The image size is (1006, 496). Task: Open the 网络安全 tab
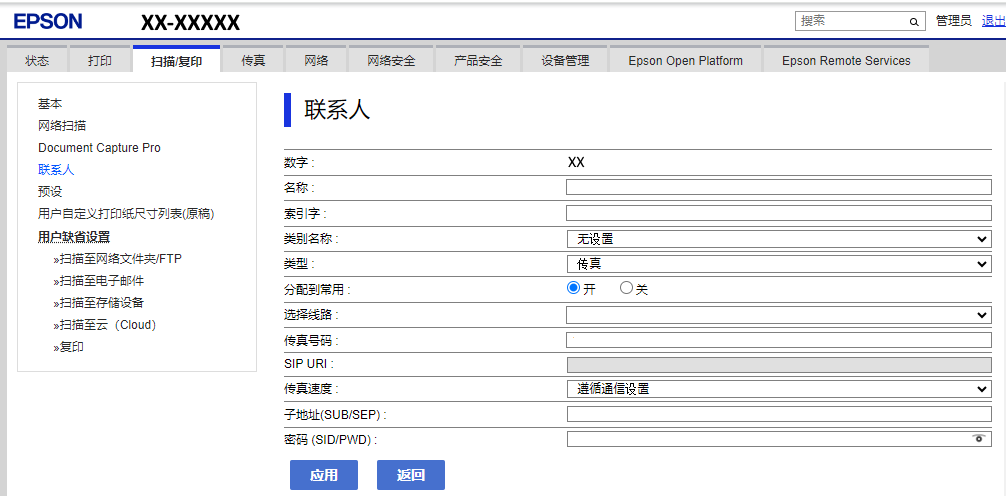pyautogui.click(x=391, y=61)
